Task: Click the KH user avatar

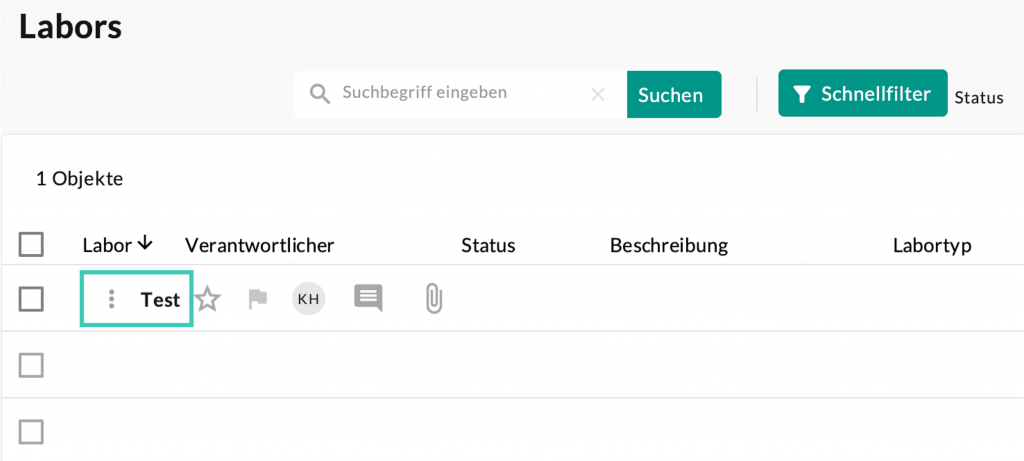Action: [x=308, y=299]
